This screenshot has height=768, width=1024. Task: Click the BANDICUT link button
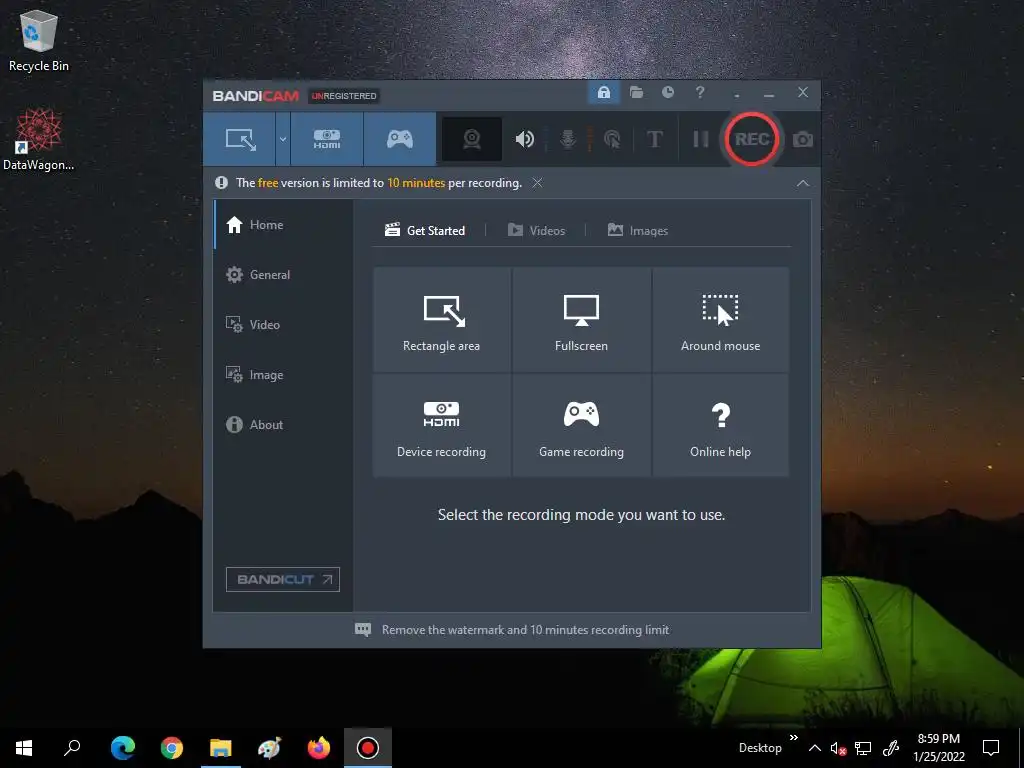coord(283,579)
